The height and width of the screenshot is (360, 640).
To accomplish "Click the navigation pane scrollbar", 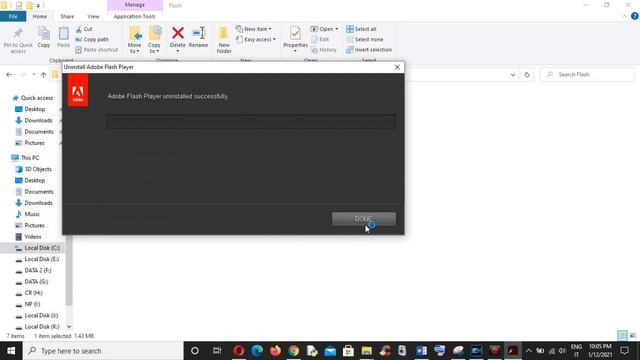I will [x=69, y=270].
